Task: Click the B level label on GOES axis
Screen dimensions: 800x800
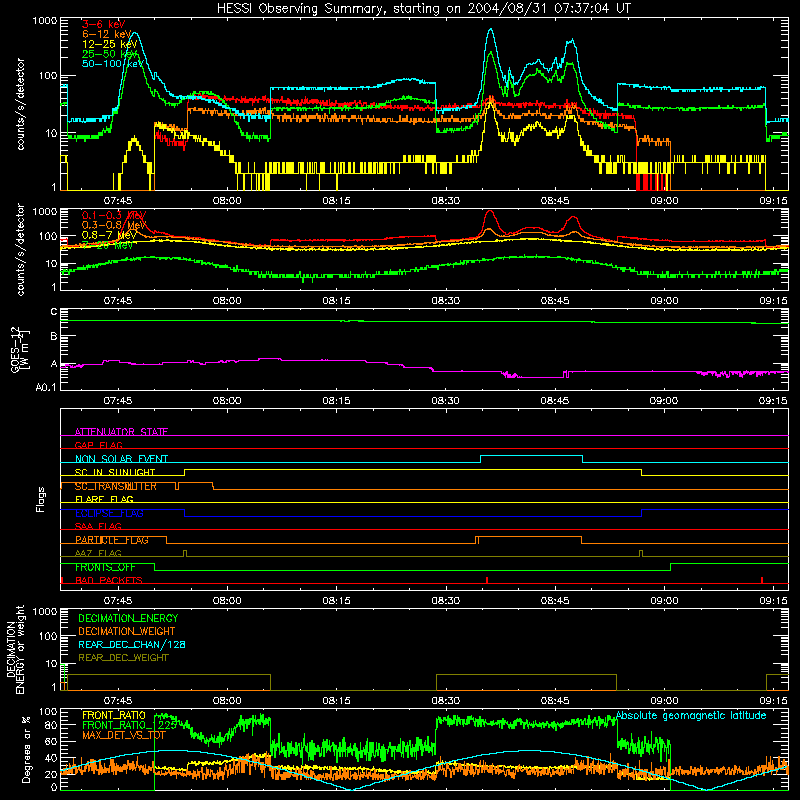Action: [54, 337]
